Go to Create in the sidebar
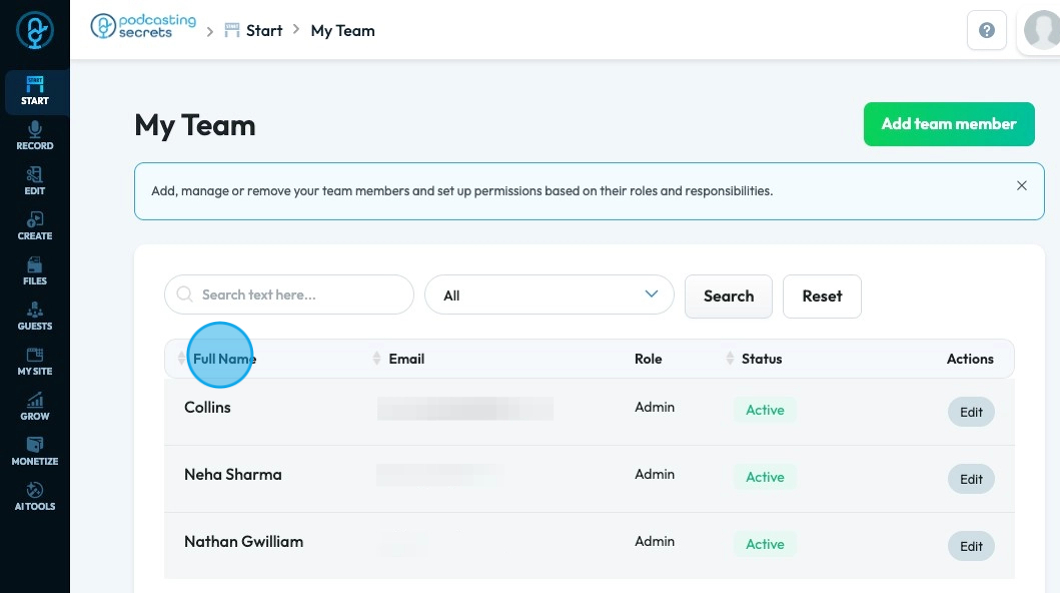 pos(35,226)
